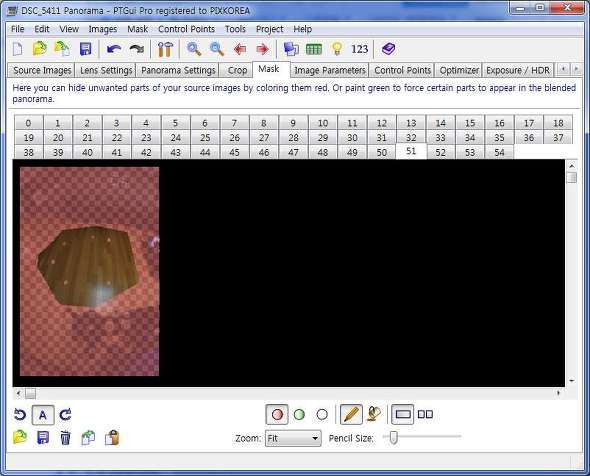This screenshot has width=590, height=476.
Task: Save mask with bottom disk icon
Action: click(x=43, y=438)
